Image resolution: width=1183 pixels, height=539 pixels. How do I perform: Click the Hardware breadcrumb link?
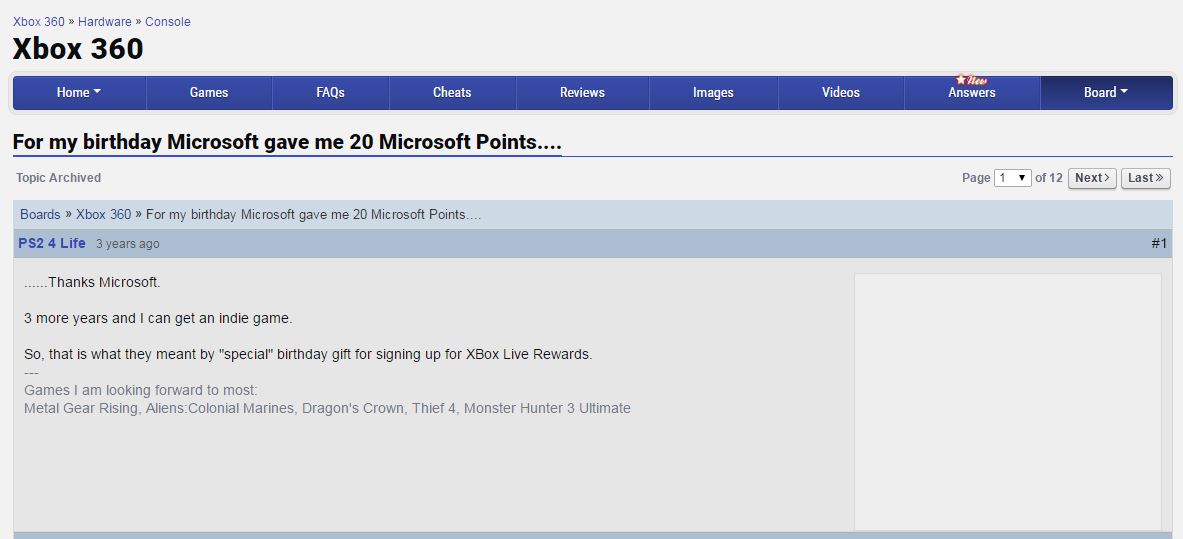105,22
